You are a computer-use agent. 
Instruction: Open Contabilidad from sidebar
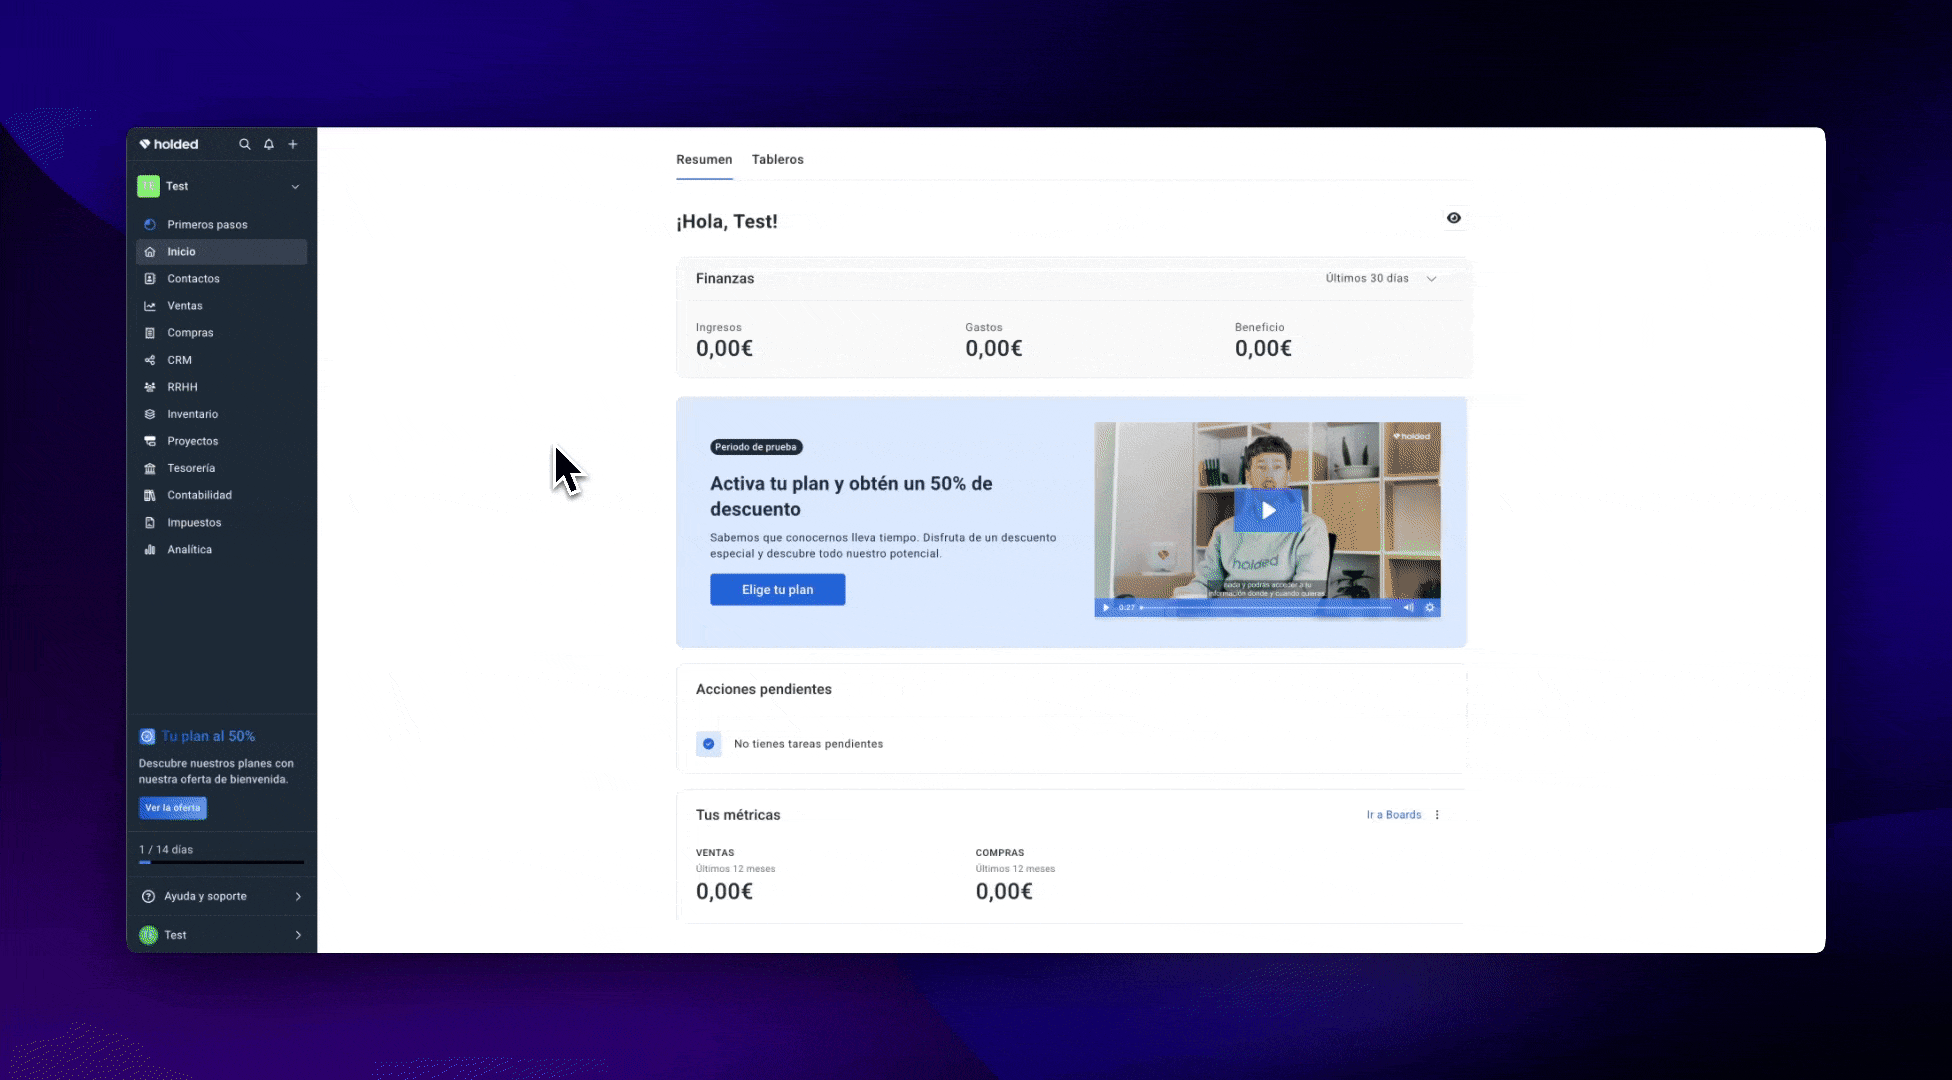[199, 495]
